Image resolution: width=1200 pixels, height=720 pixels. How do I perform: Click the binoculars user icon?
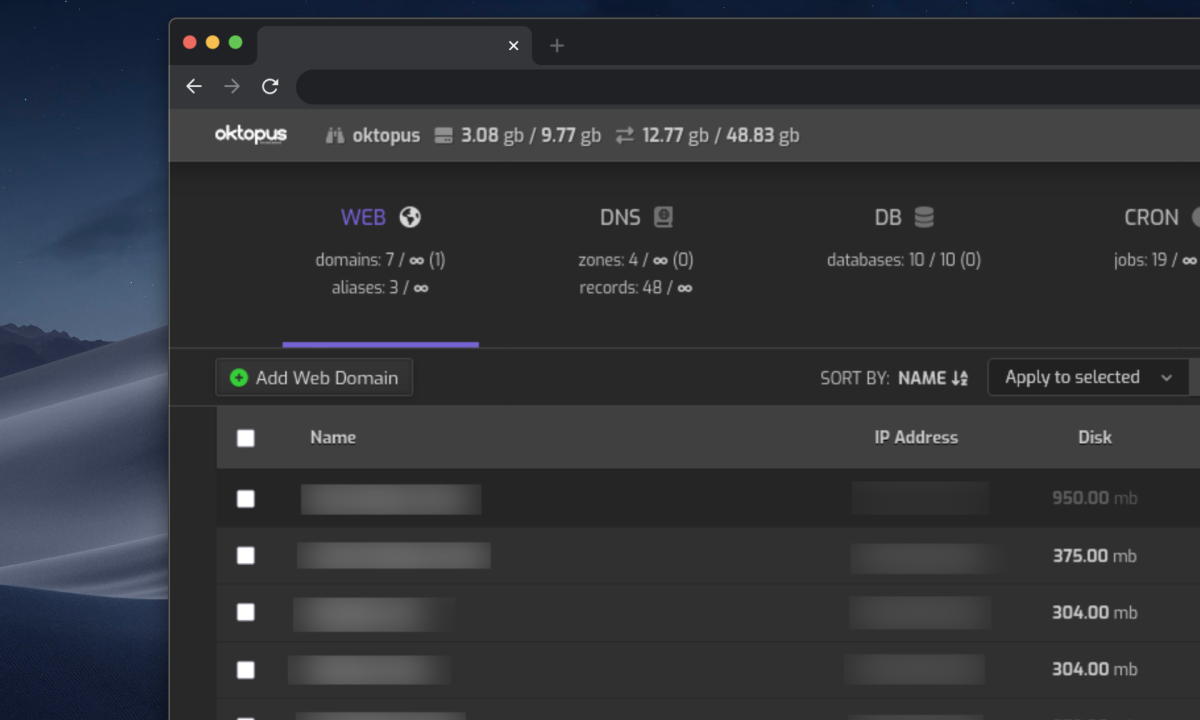(335, 135)
